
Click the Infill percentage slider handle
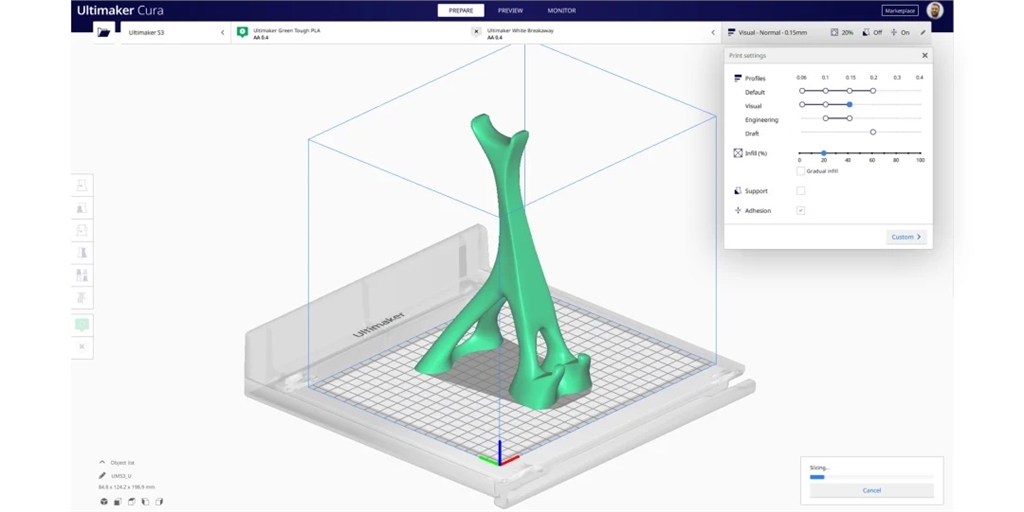(823, 153)
